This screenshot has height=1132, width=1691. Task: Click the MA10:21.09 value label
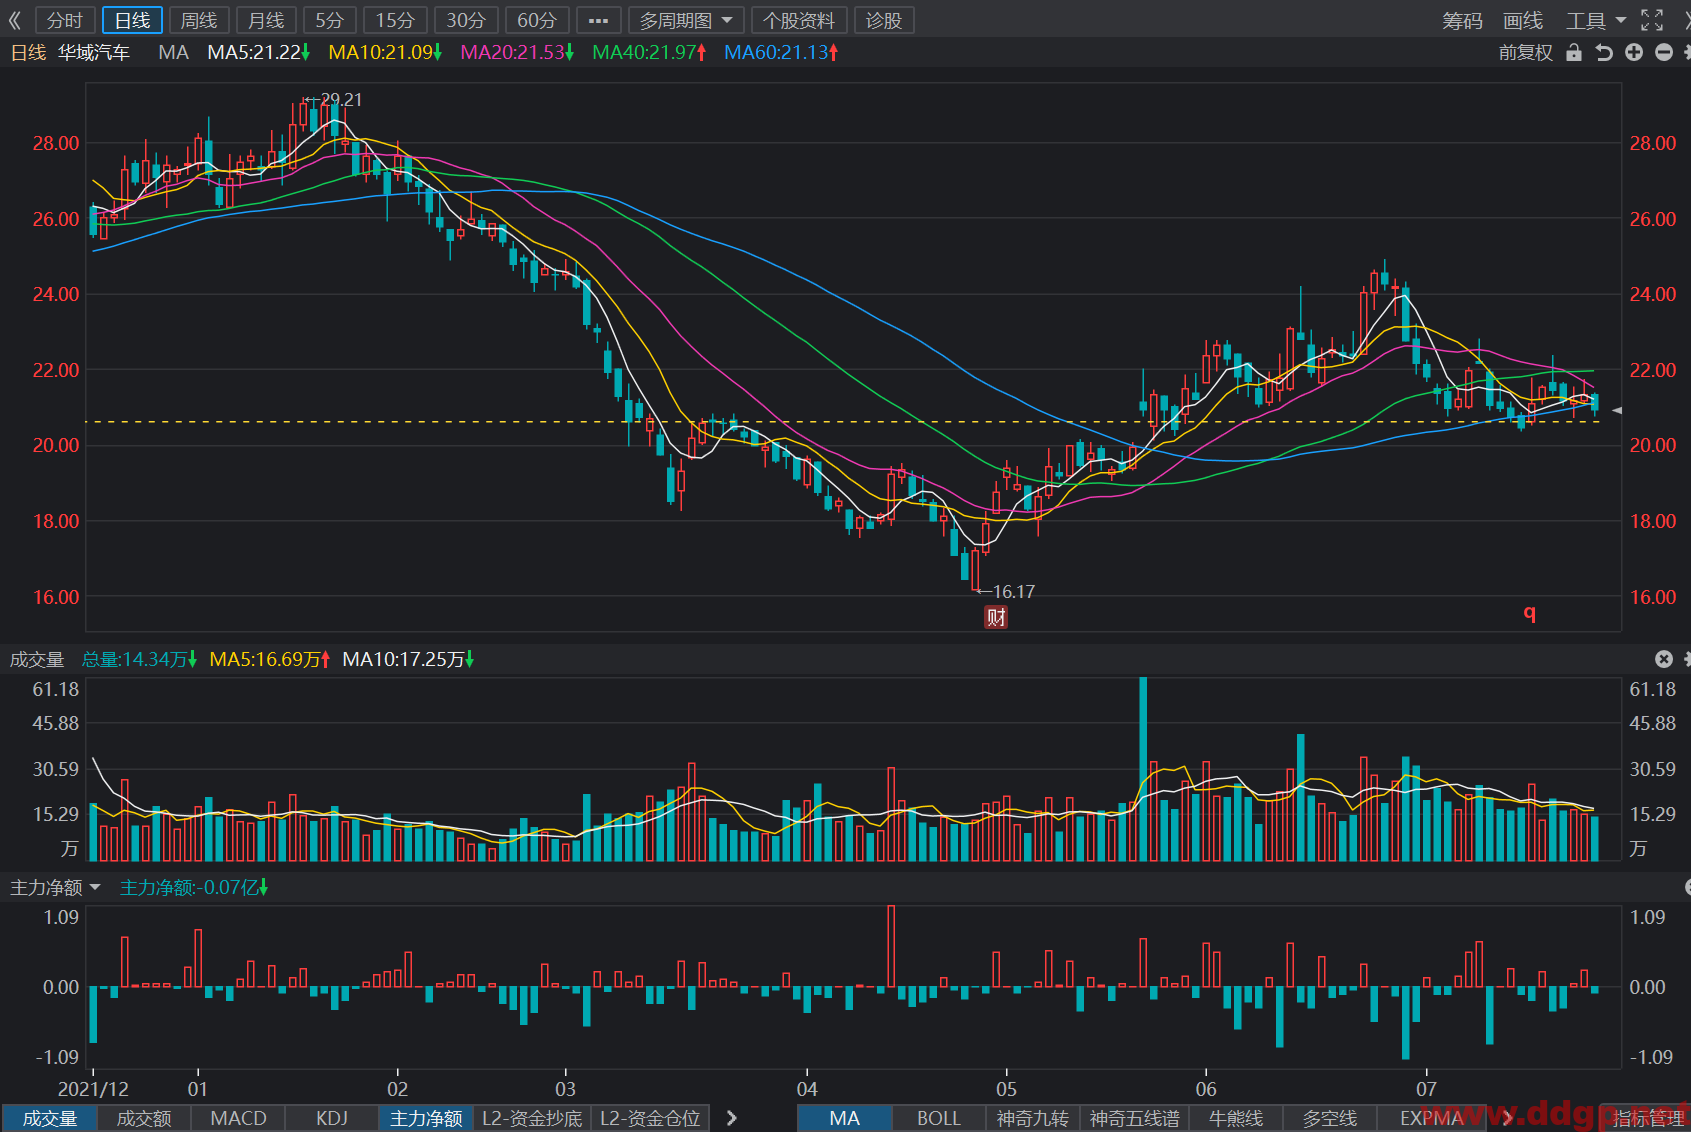coord(385,52)
